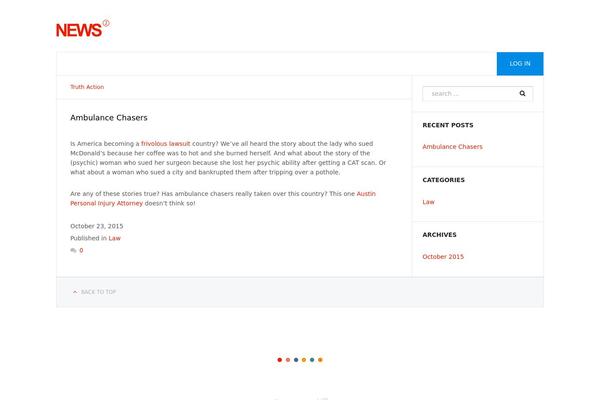The width and height of the screenshot is (600, 400).
Task: Click the dark blue dot at bottom
Action: coord(296,360)
